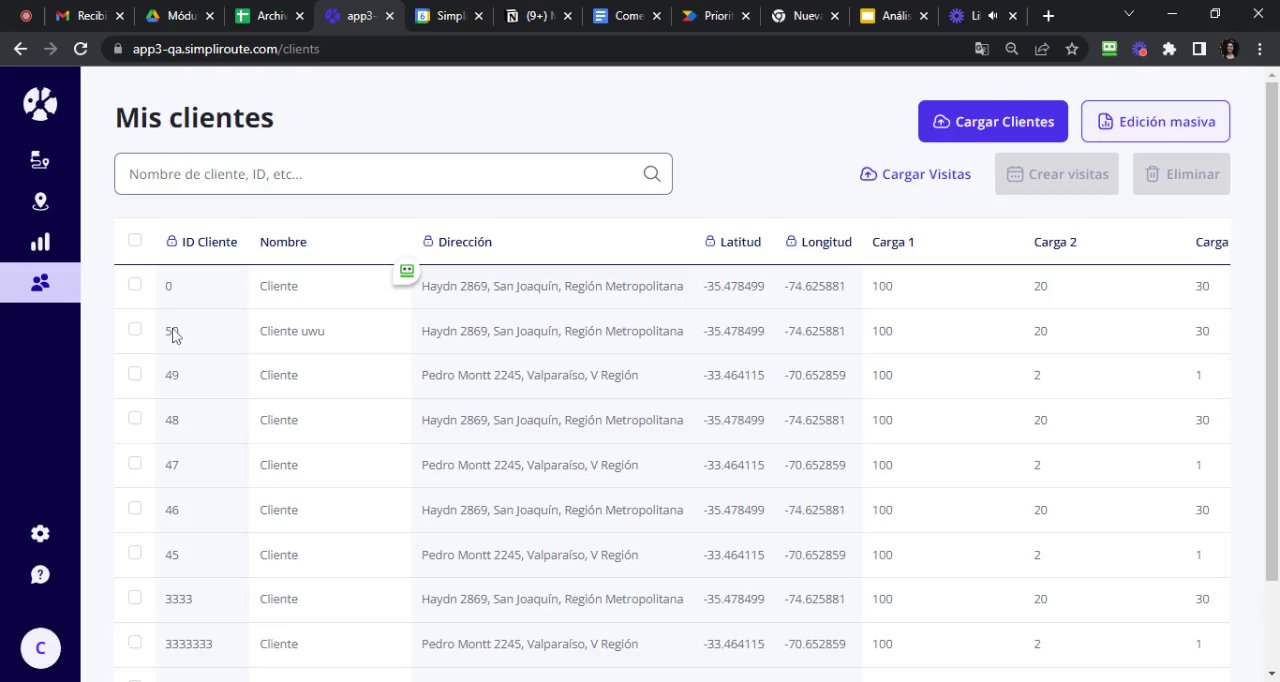
Task: Open the Chrome tab search dropdown
Action: point(1129,15)
